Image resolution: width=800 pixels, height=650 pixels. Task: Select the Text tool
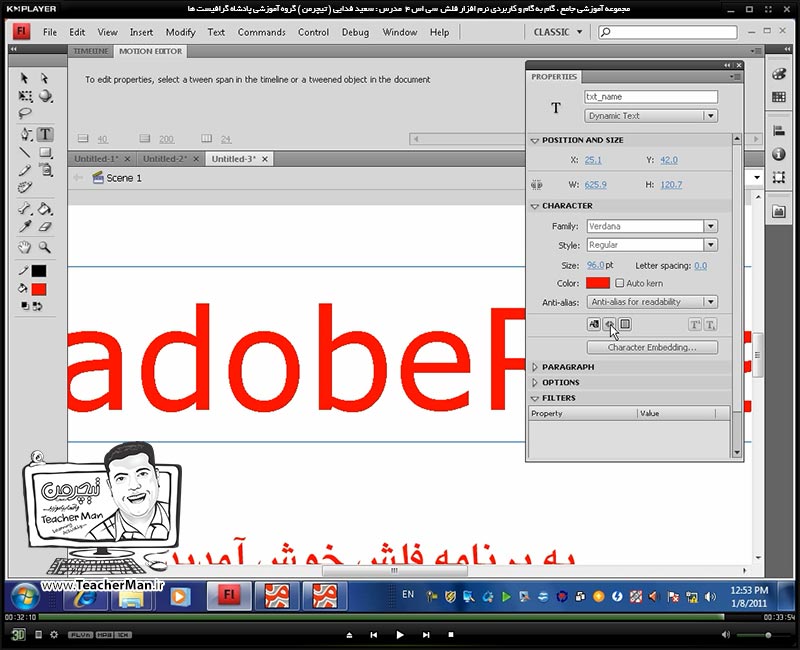tap(45, 134)
